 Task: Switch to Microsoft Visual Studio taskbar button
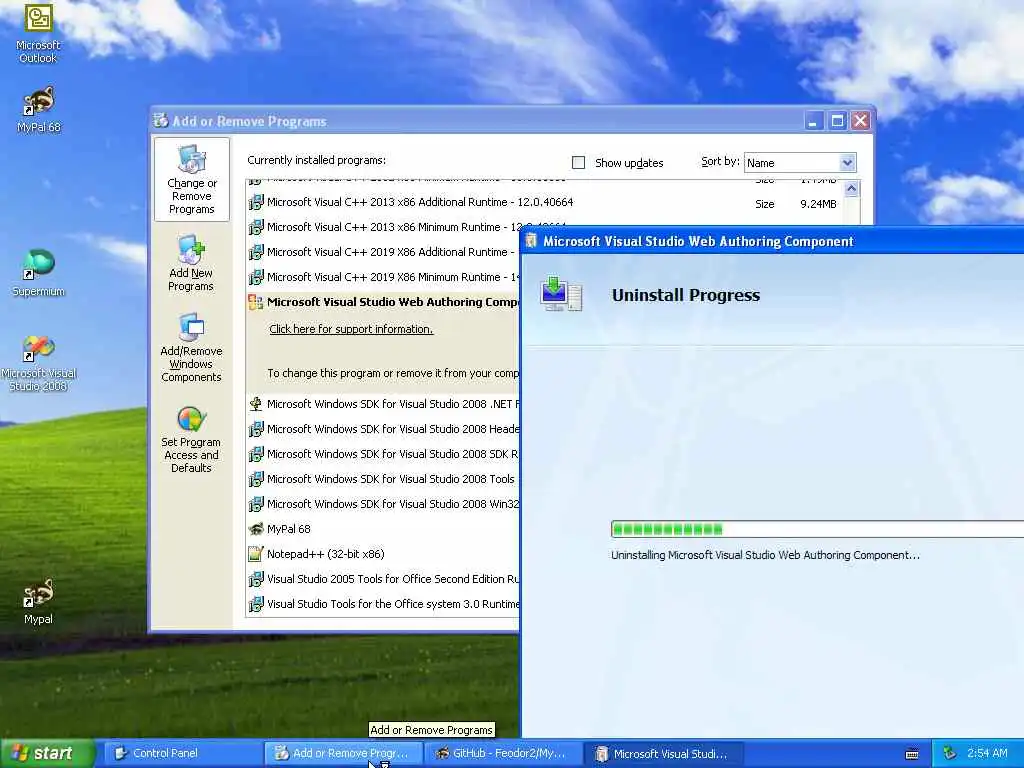[664, 753]
